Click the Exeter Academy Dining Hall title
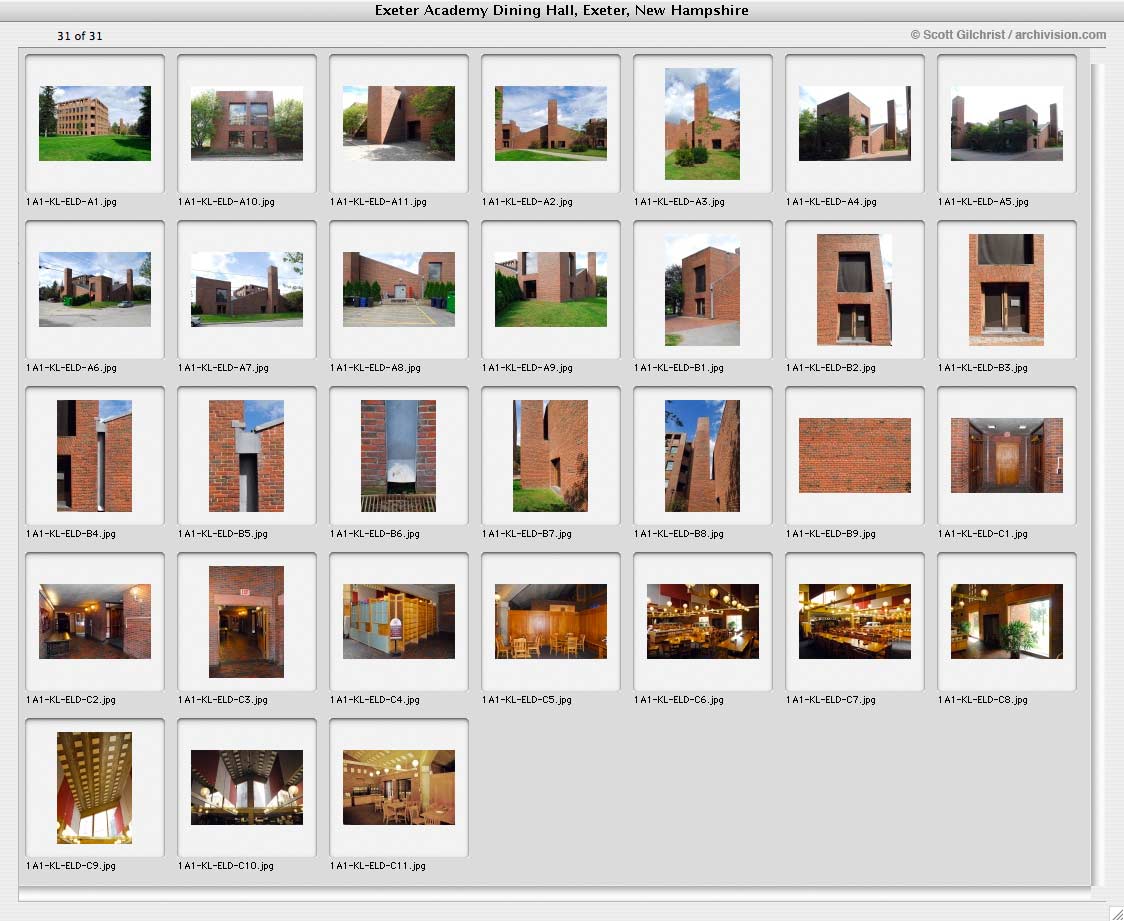Viewport: 1124px width, 921px height. 561,10
